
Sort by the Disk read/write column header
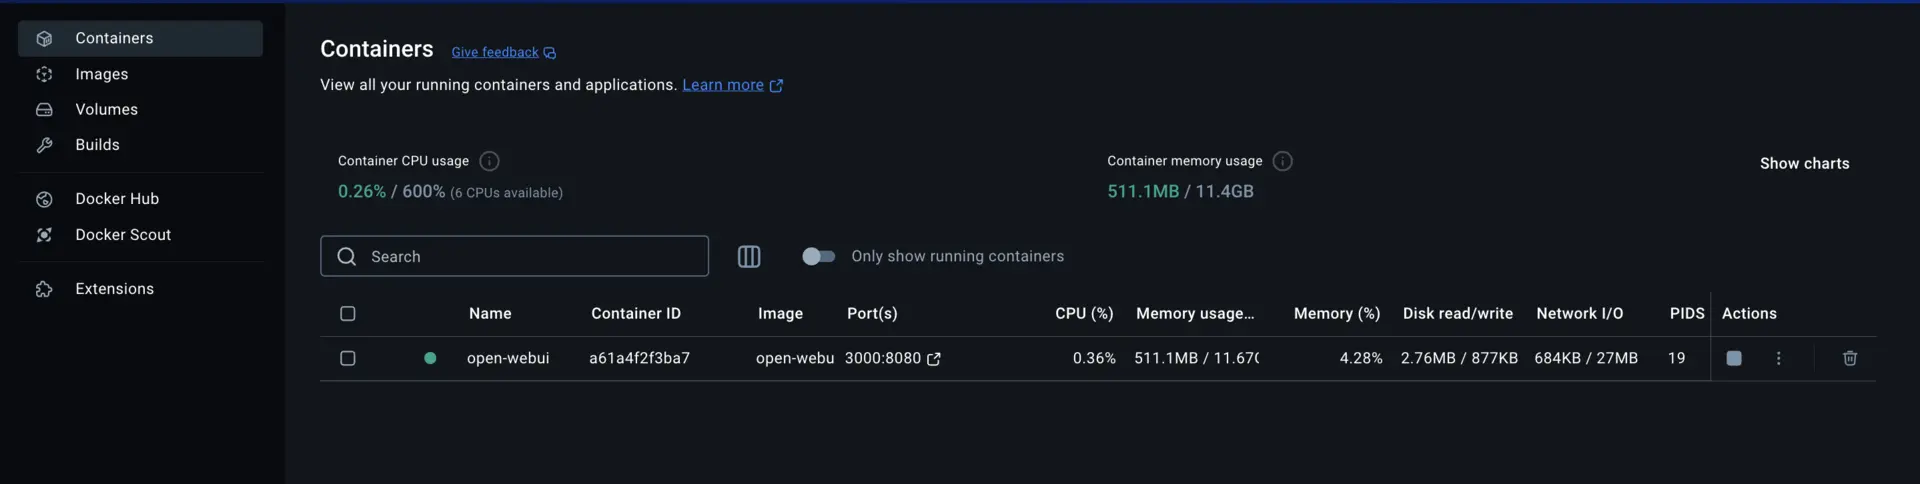[x=1458, y=313]
